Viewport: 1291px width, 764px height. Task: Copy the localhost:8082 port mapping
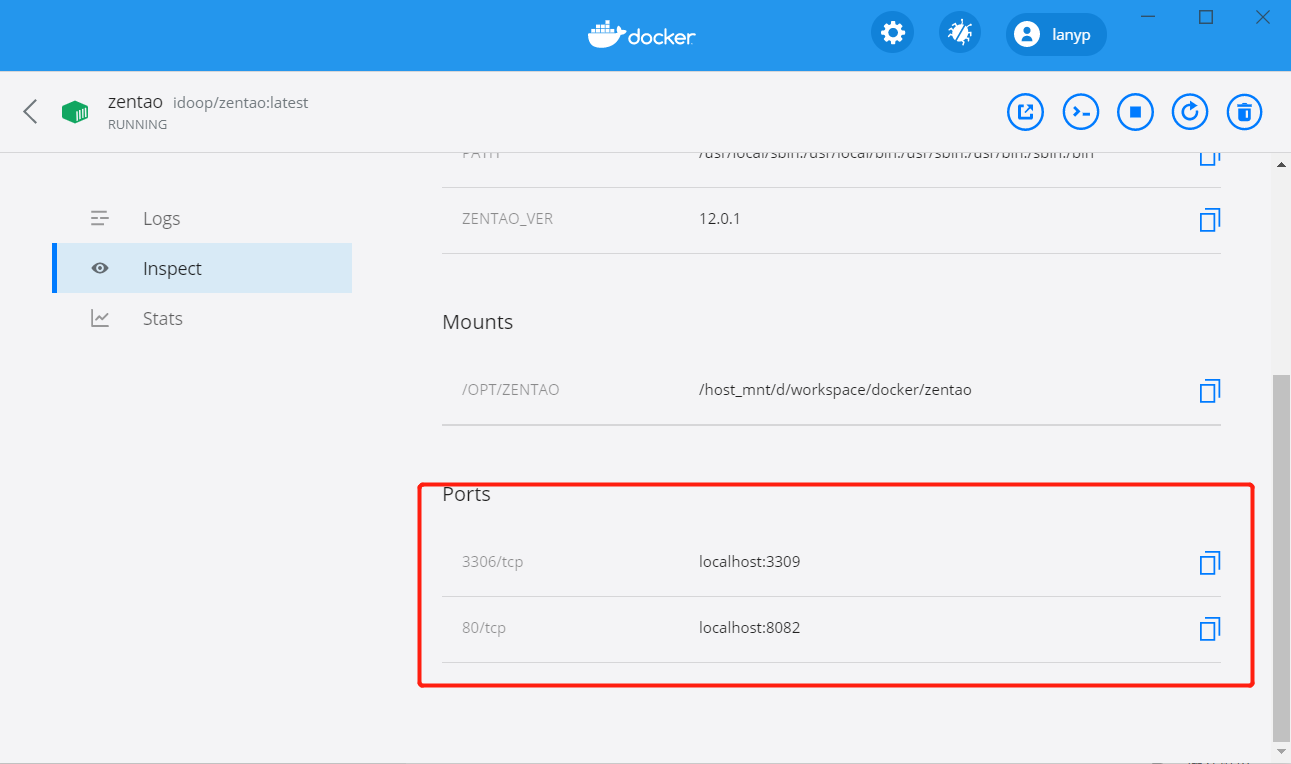point(1209,629)
